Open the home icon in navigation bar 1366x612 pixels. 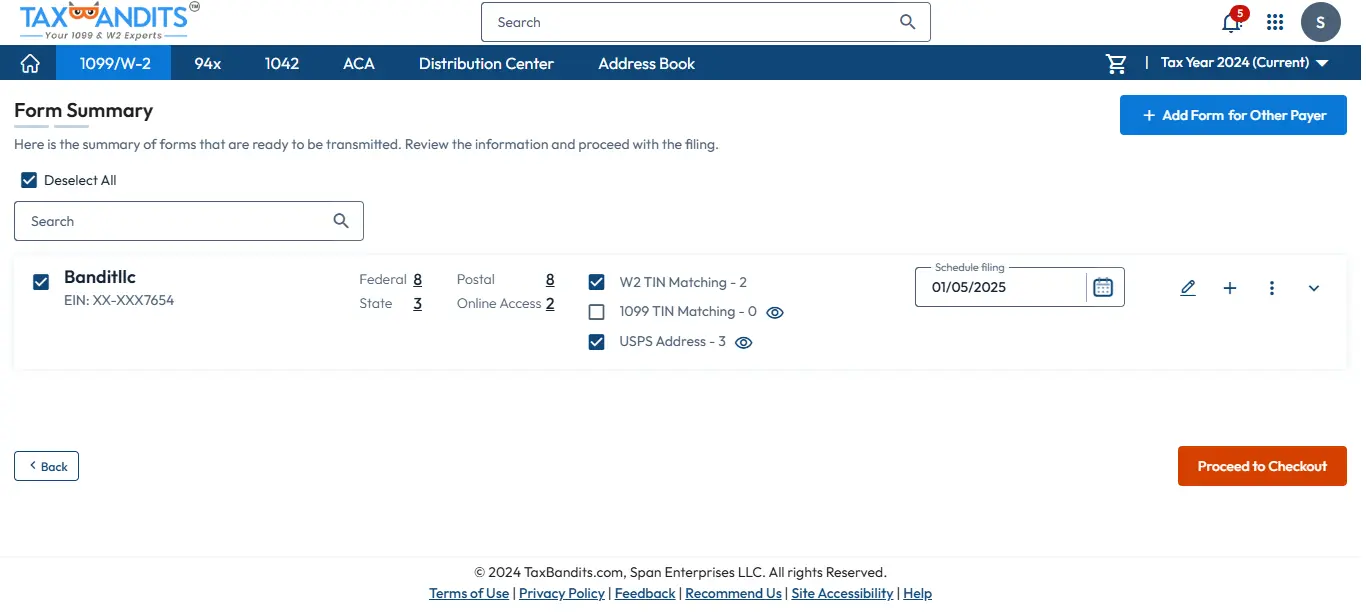tap(29, 63)
